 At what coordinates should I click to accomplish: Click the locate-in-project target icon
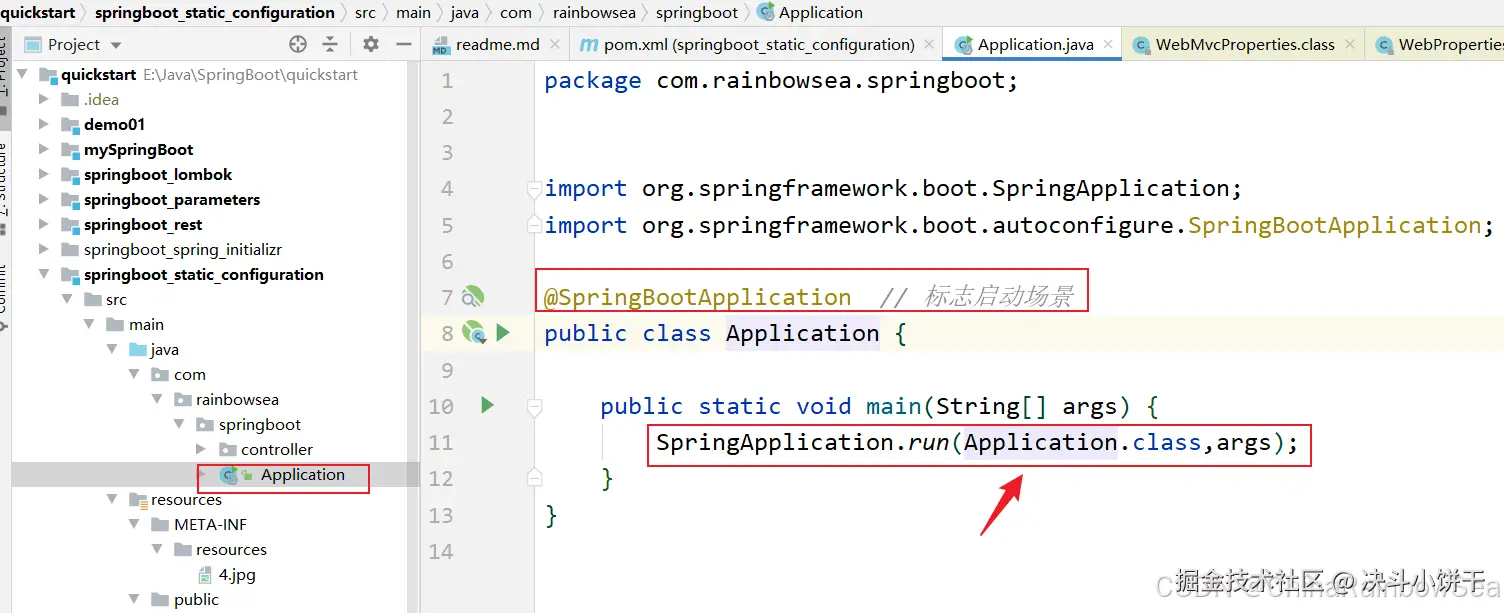[x=297, y=44]
